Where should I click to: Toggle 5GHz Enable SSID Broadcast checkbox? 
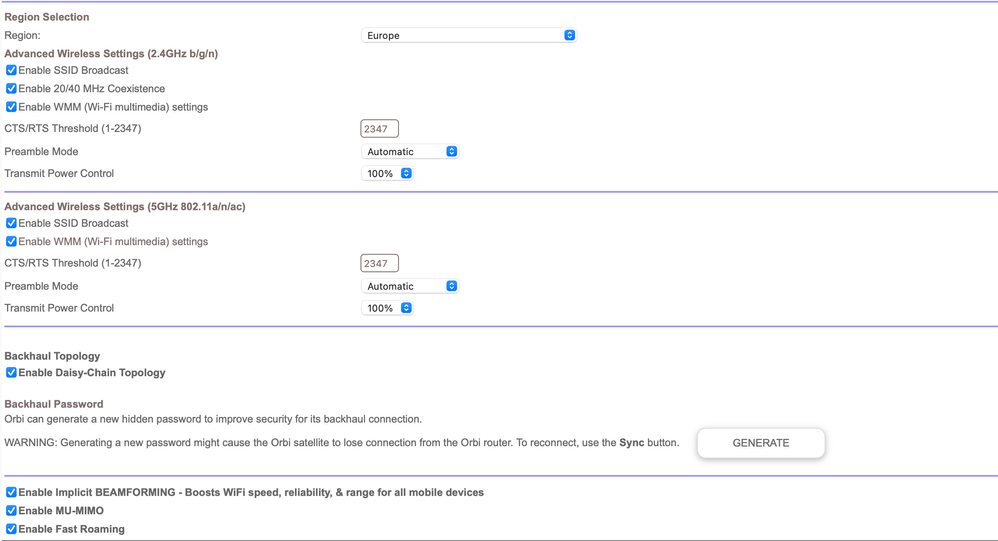tap(11, 224)
